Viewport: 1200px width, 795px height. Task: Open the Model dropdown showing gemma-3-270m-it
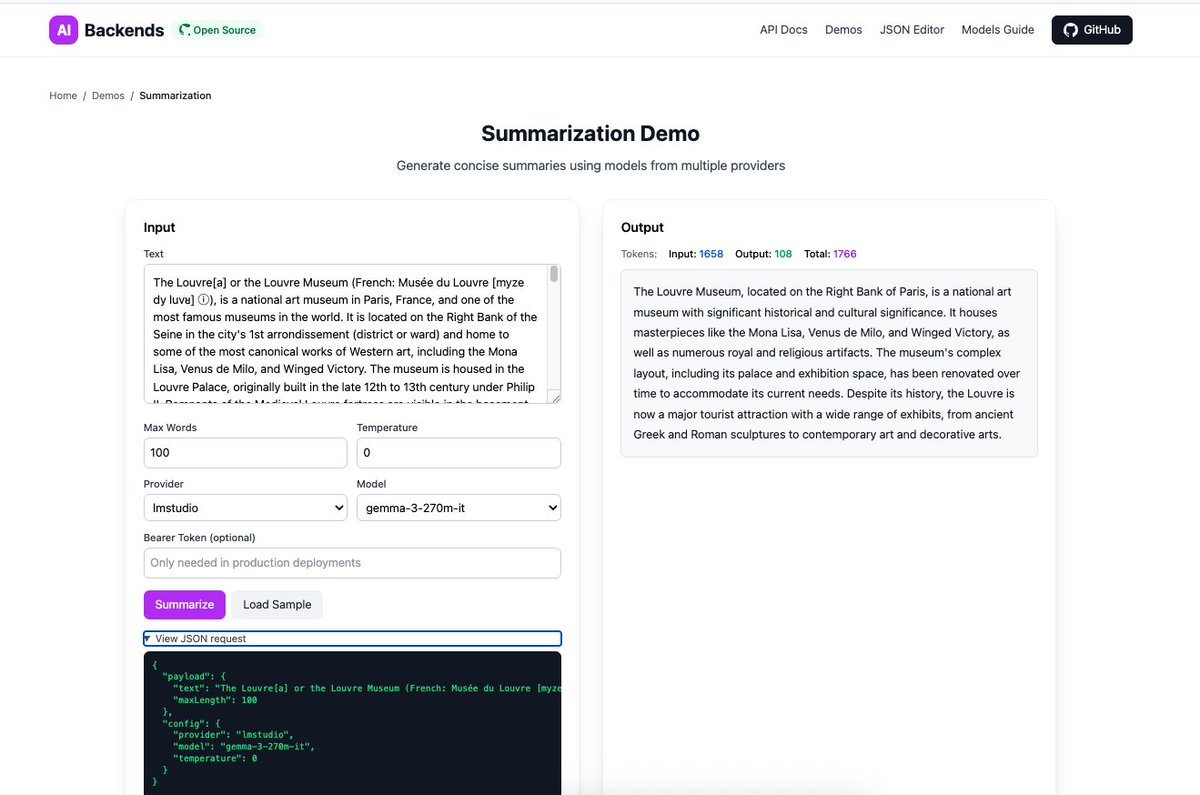pyautogui.click(x=459, y=508)
